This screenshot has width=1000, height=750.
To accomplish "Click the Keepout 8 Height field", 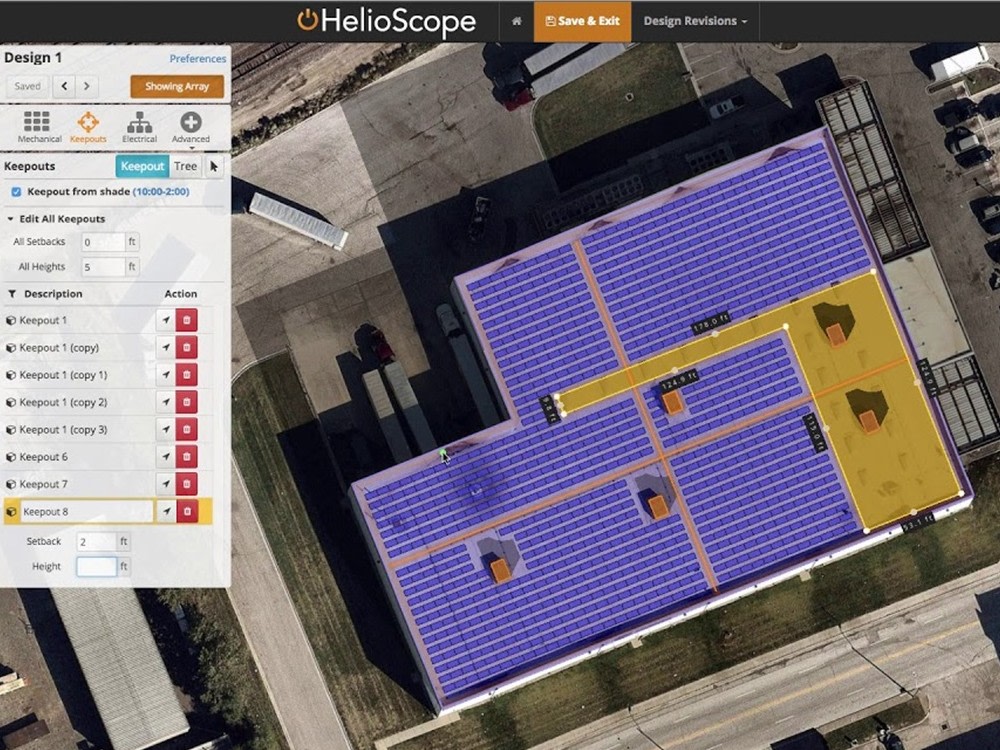I will [97, 566].
